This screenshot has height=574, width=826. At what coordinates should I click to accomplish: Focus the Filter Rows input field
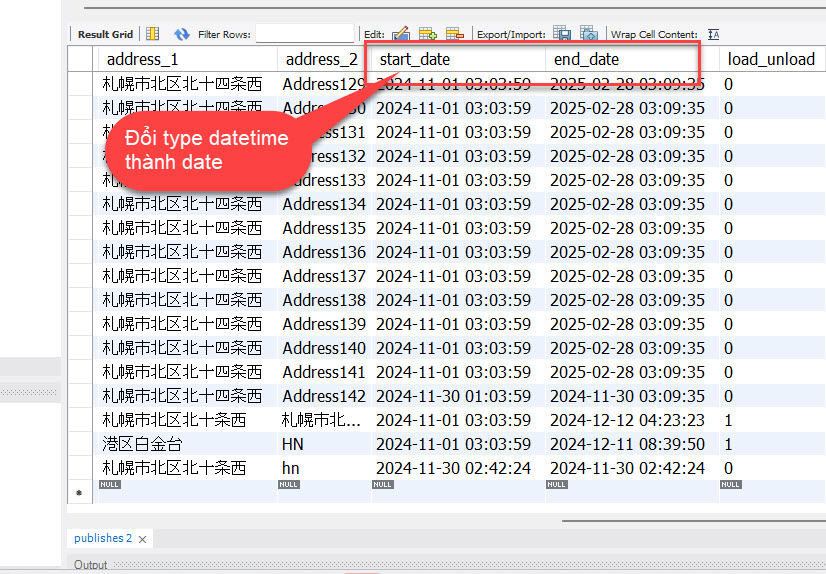[x=305, y=34]
